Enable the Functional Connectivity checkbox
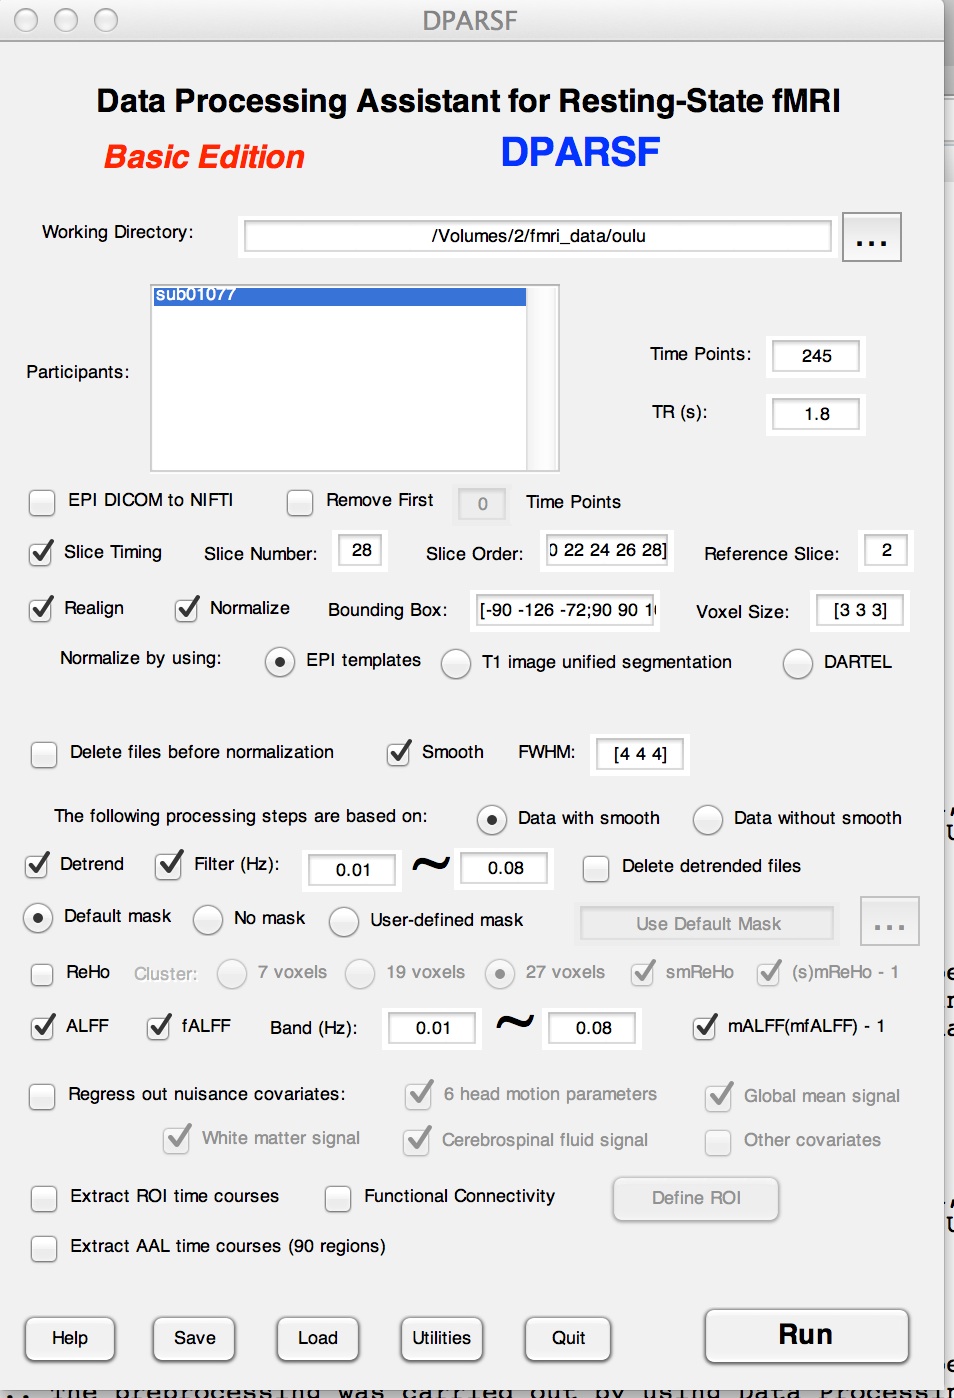This screenshot has height=1398, width=954. coord(338,1198)
